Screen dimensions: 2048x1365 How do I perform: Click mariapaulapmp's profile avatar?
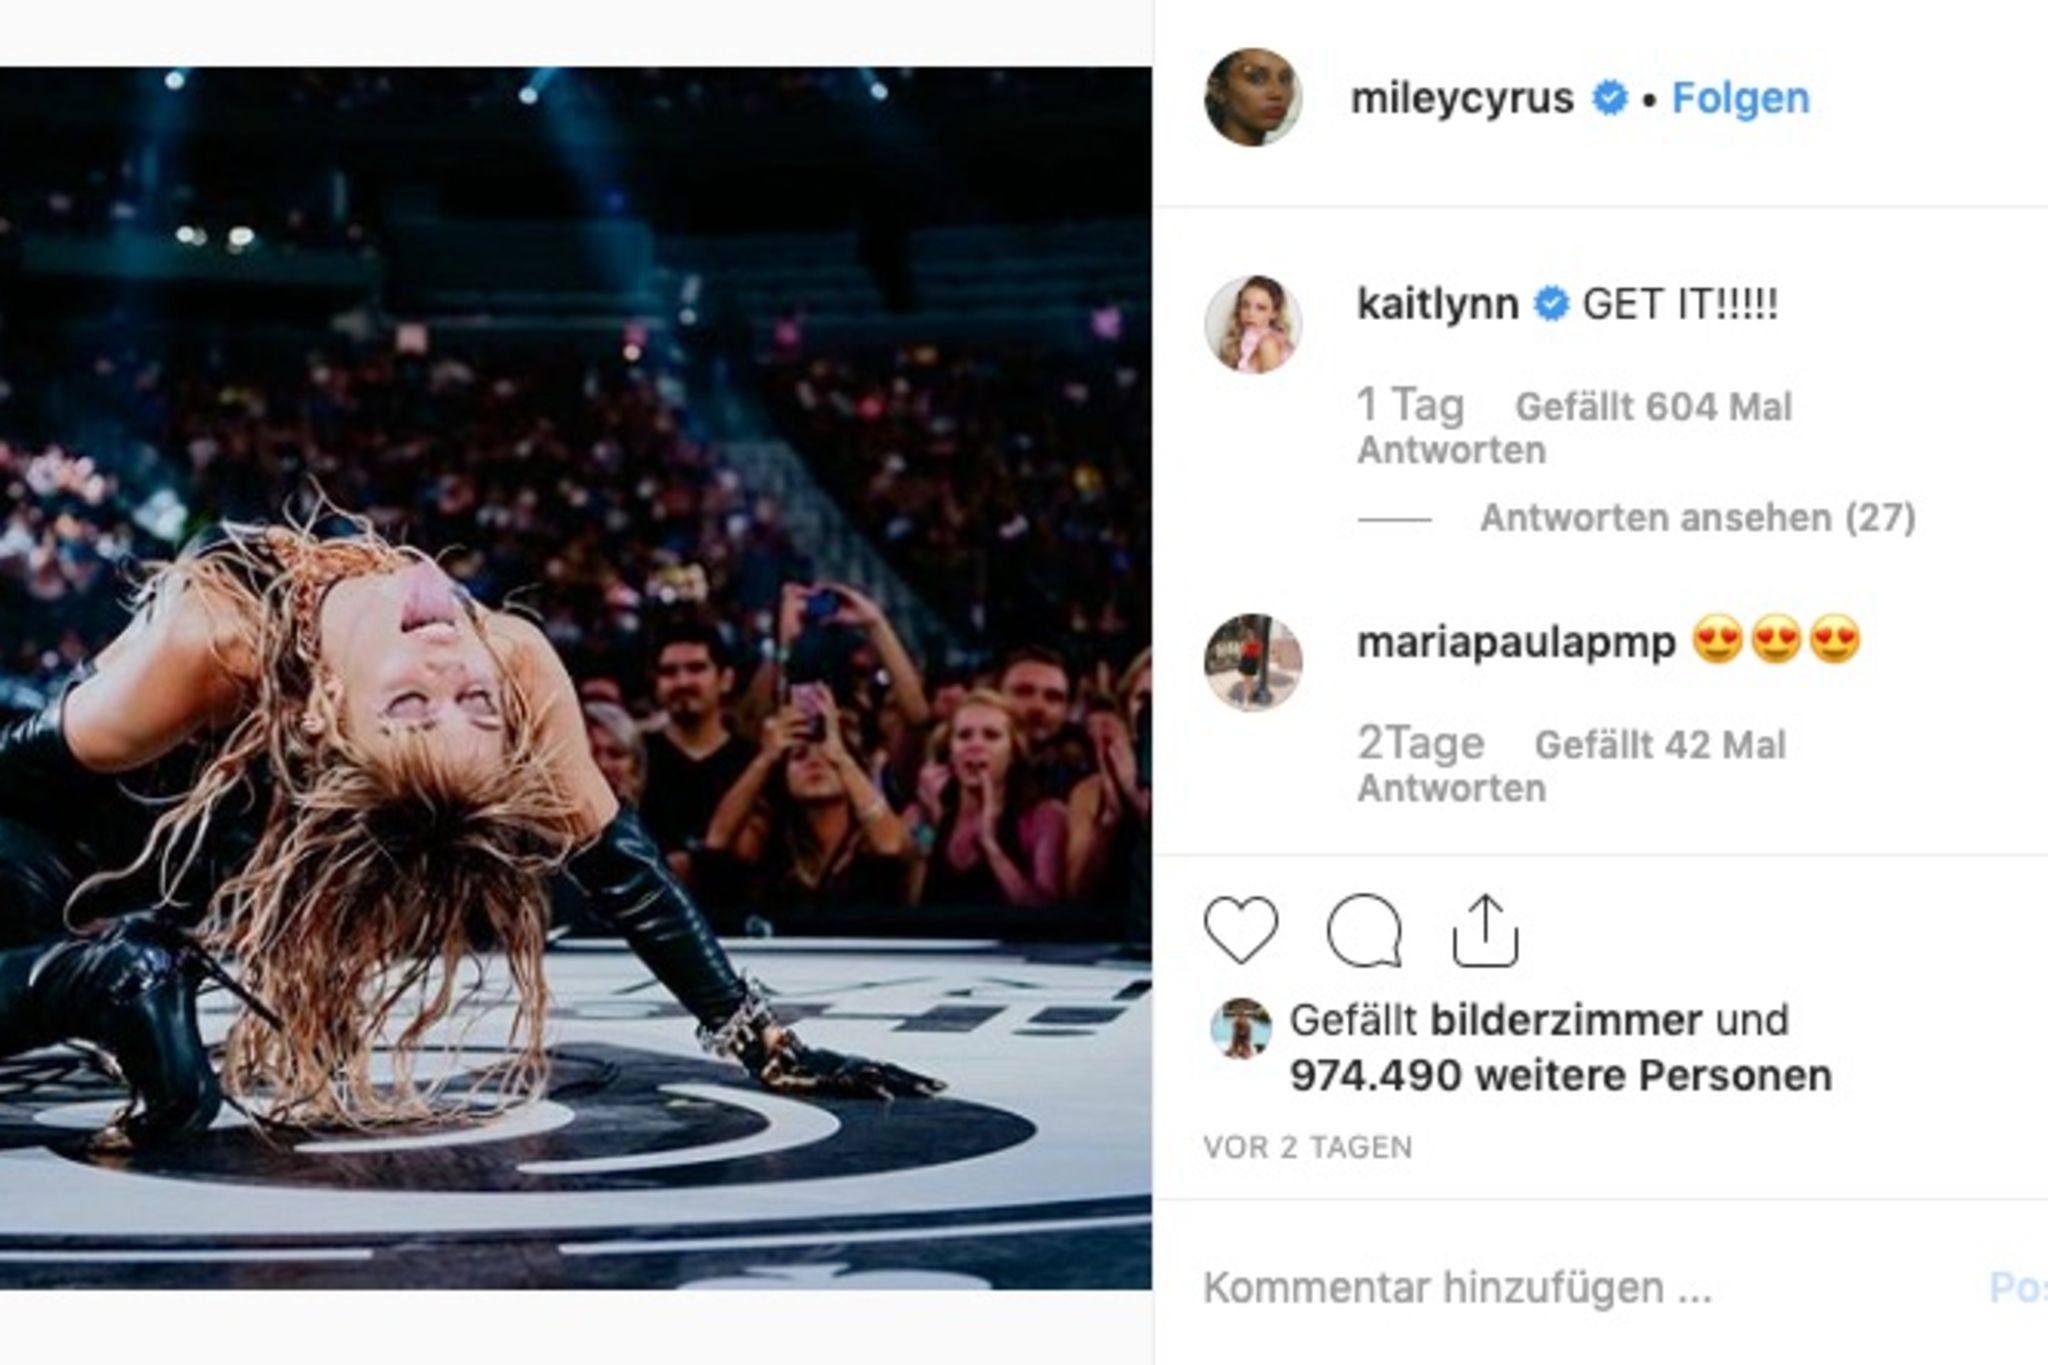pyautogui.click(x=1253, y=662)
